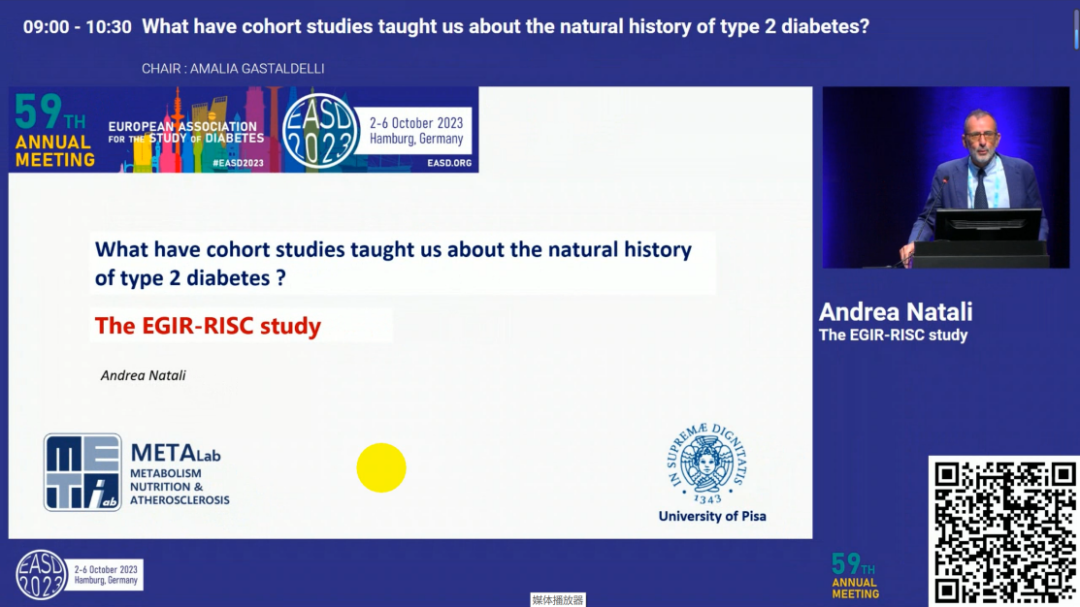Click the EASD.ORG link in banner
Screen dimensions: 1080x607
coord(449,163)
